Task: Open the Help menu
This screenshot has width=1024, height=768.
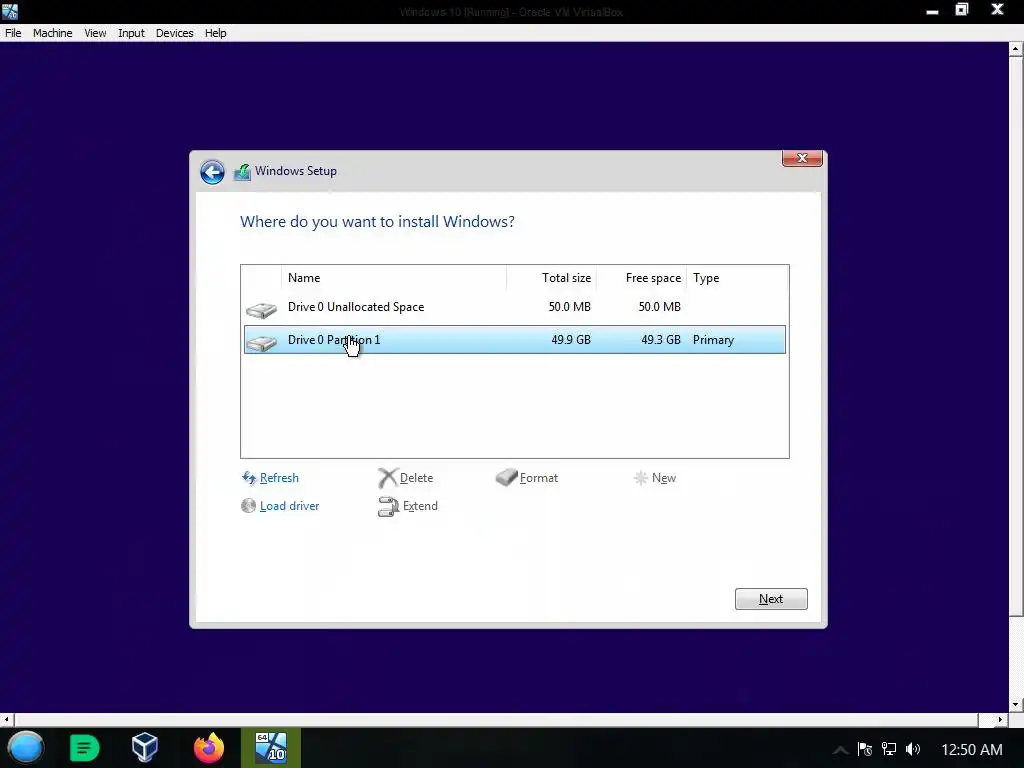Action: pos(216,33)
